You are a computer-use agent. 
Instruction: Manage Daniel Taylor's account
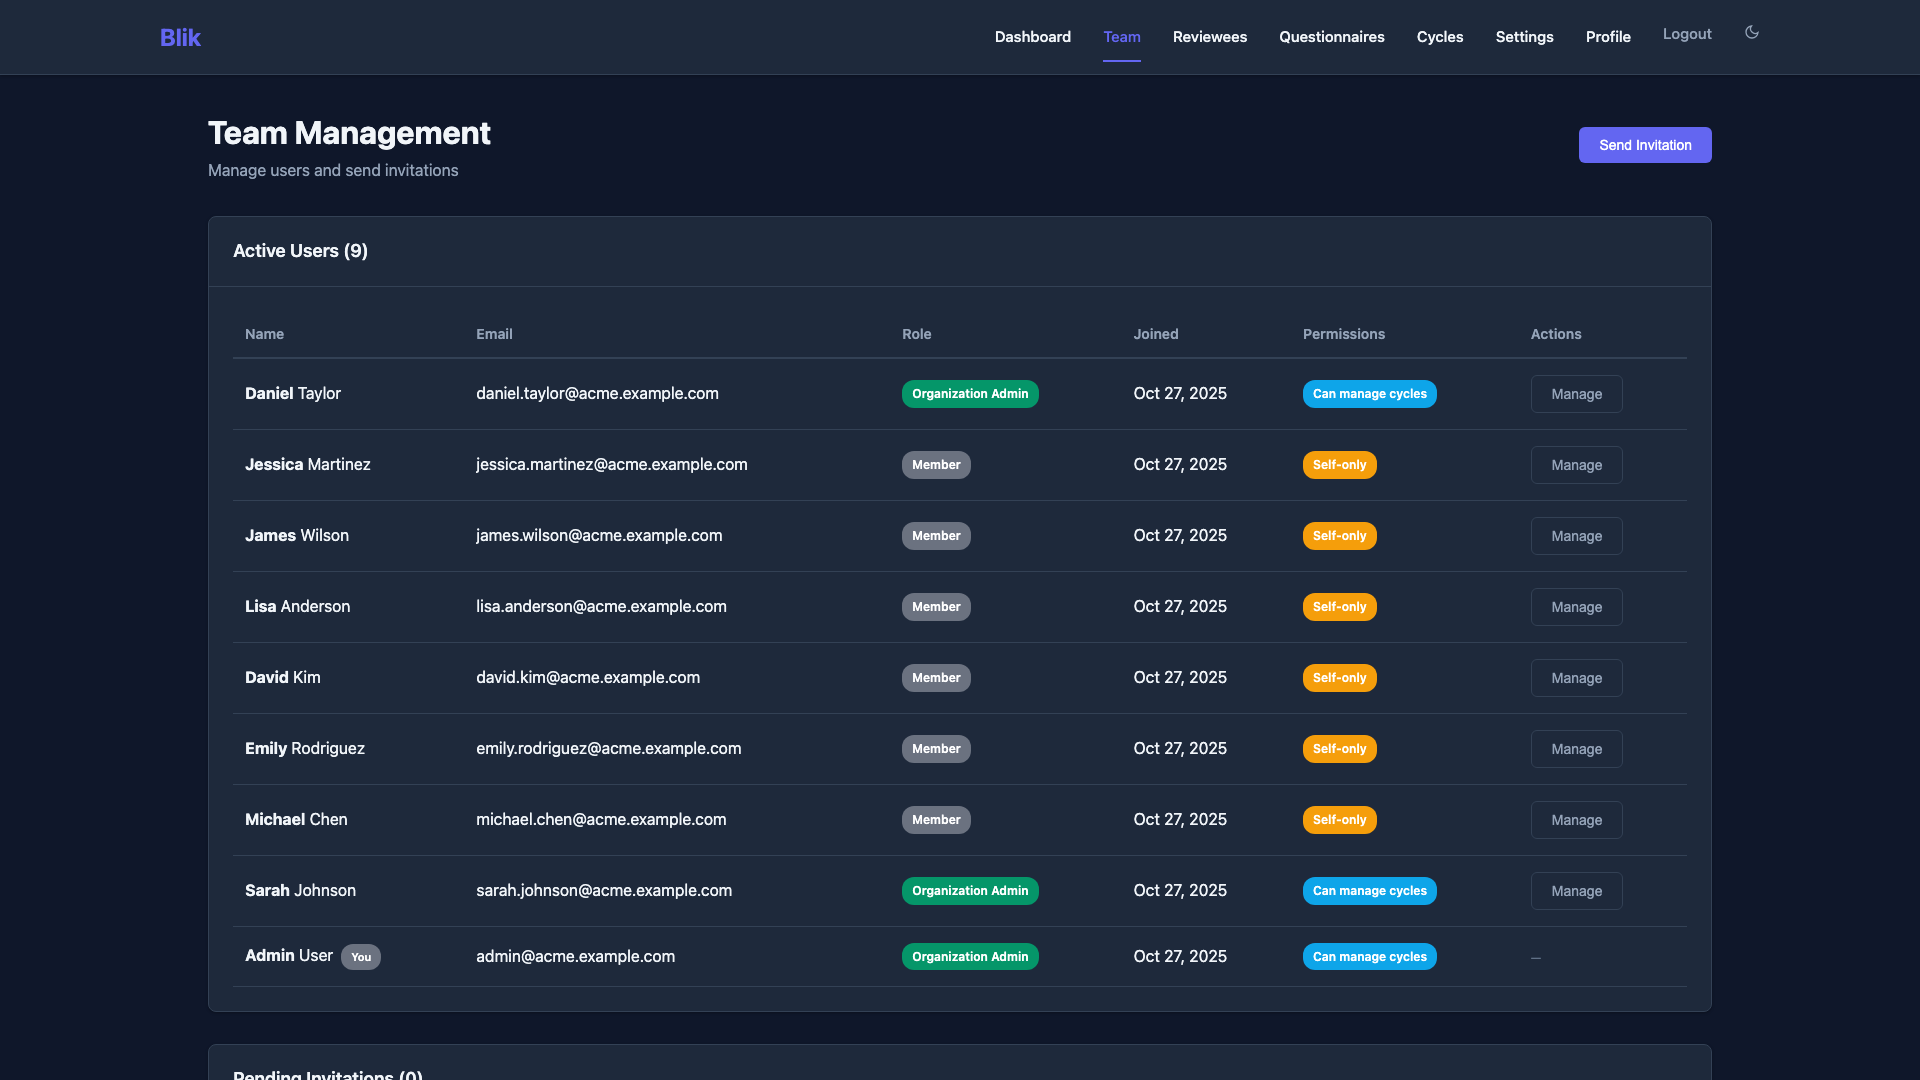[x=1576, y=393]
